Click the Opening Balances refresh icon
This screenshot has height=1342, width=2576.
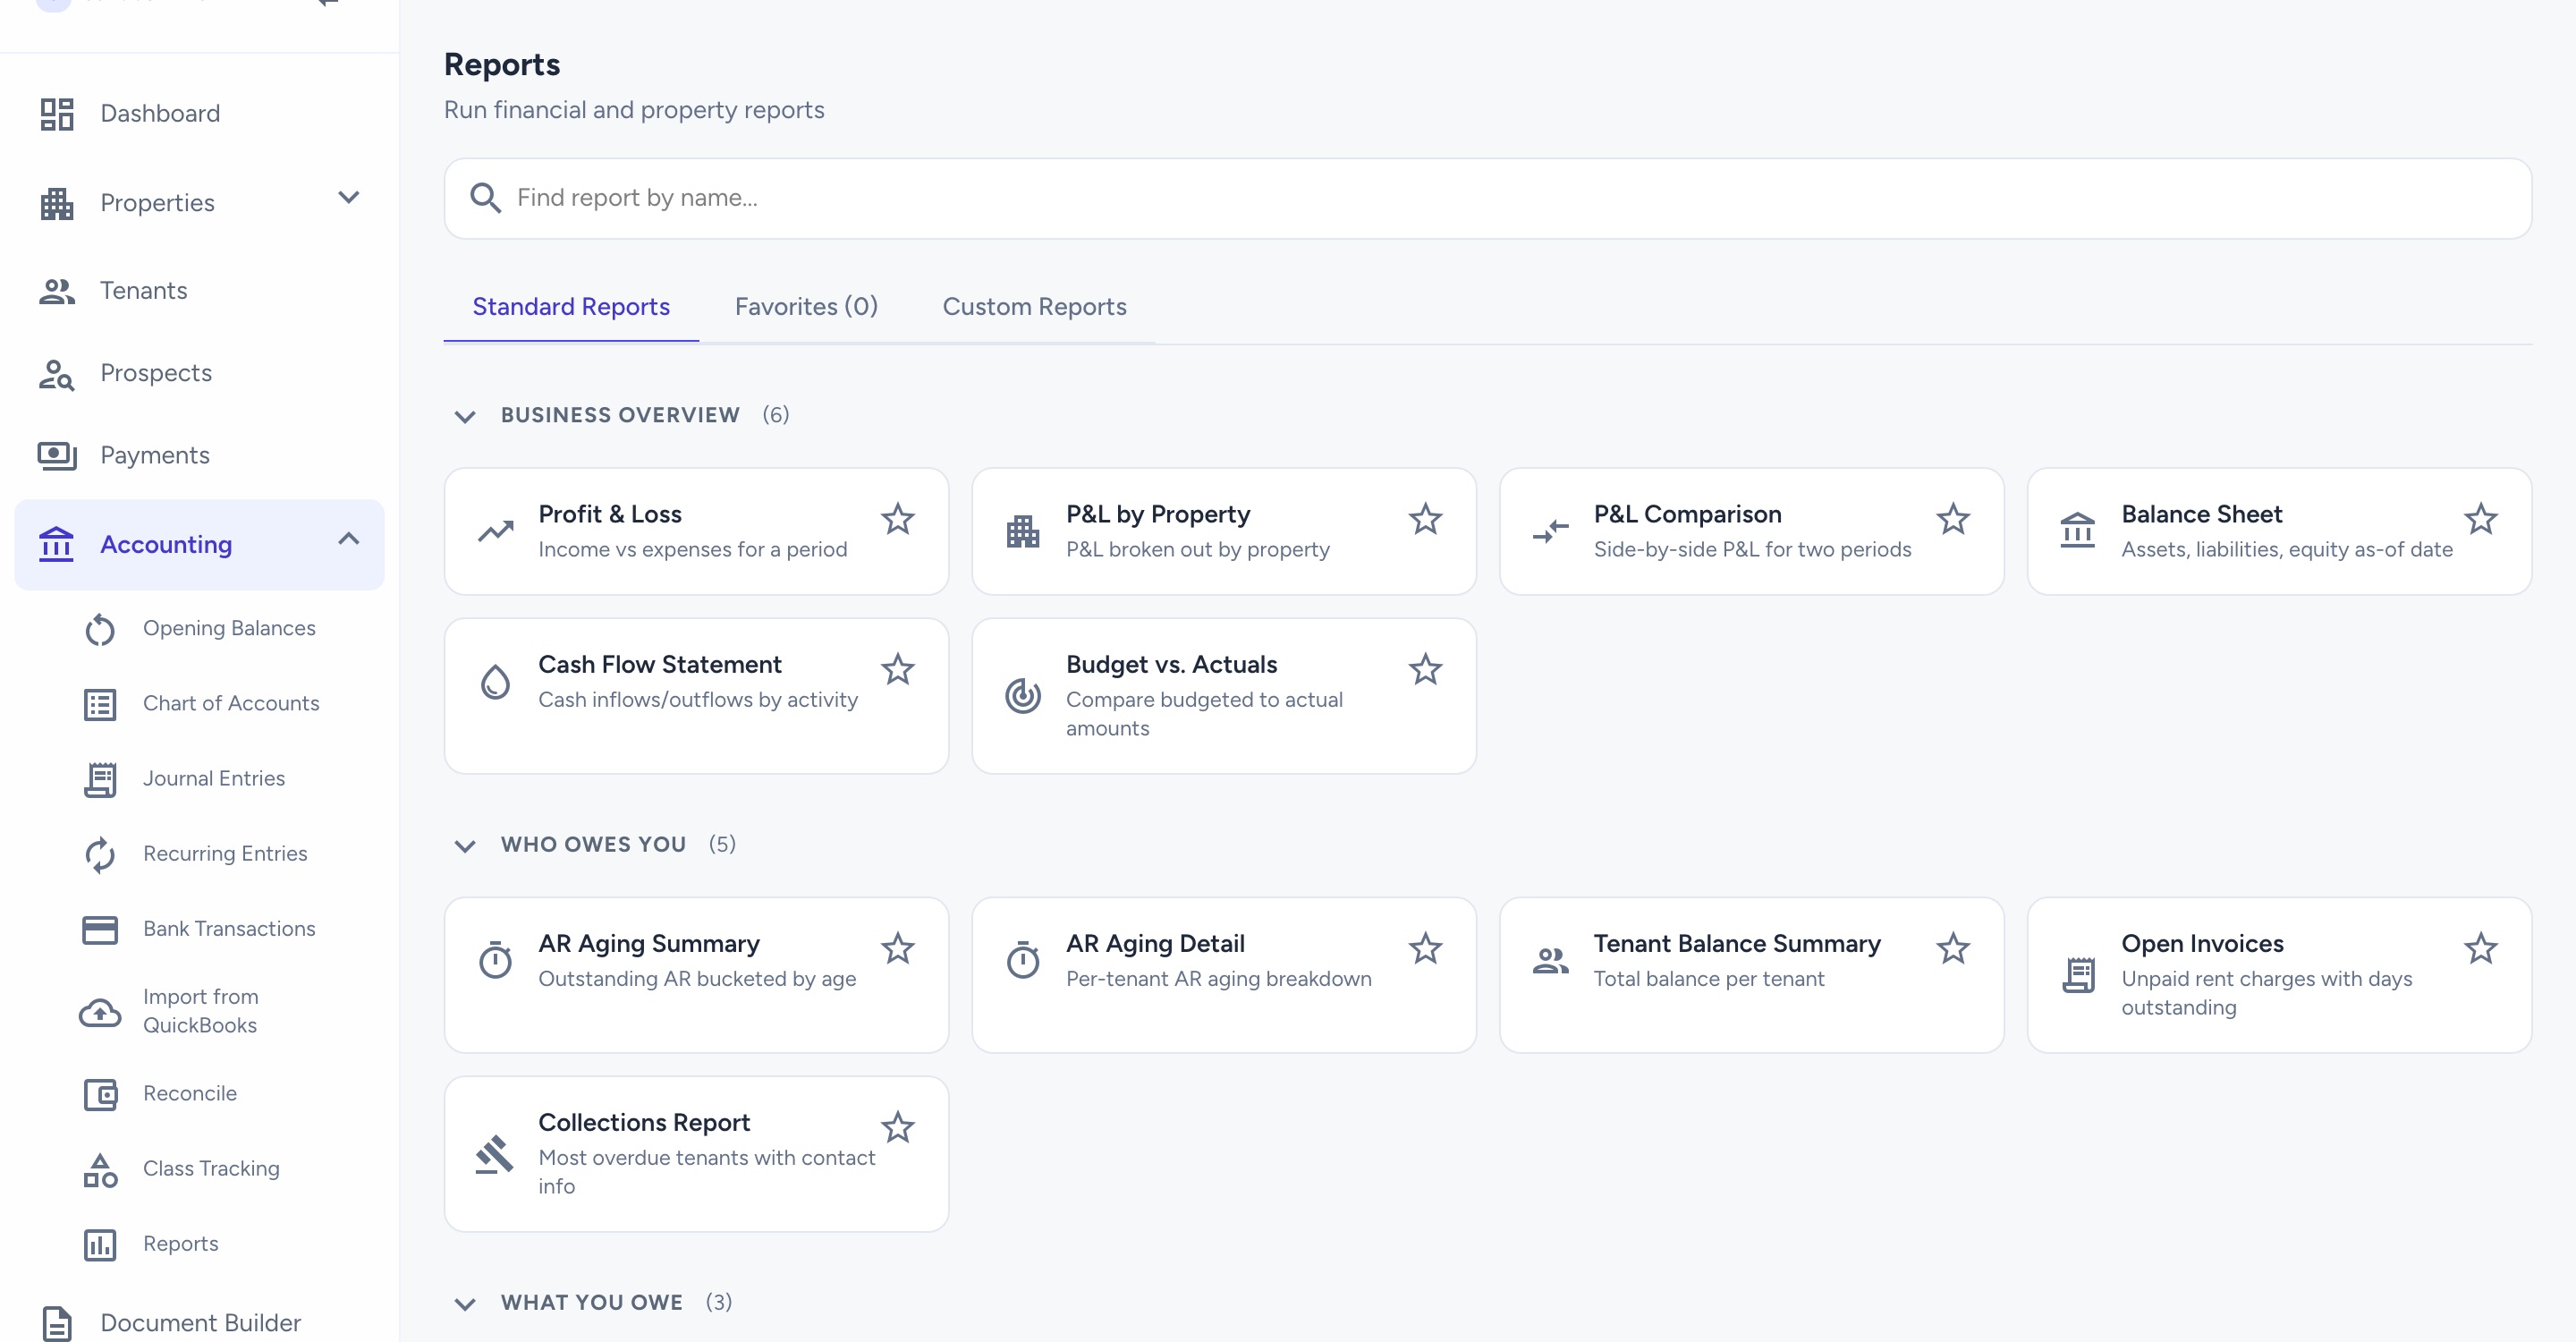(x=100, y=629)
